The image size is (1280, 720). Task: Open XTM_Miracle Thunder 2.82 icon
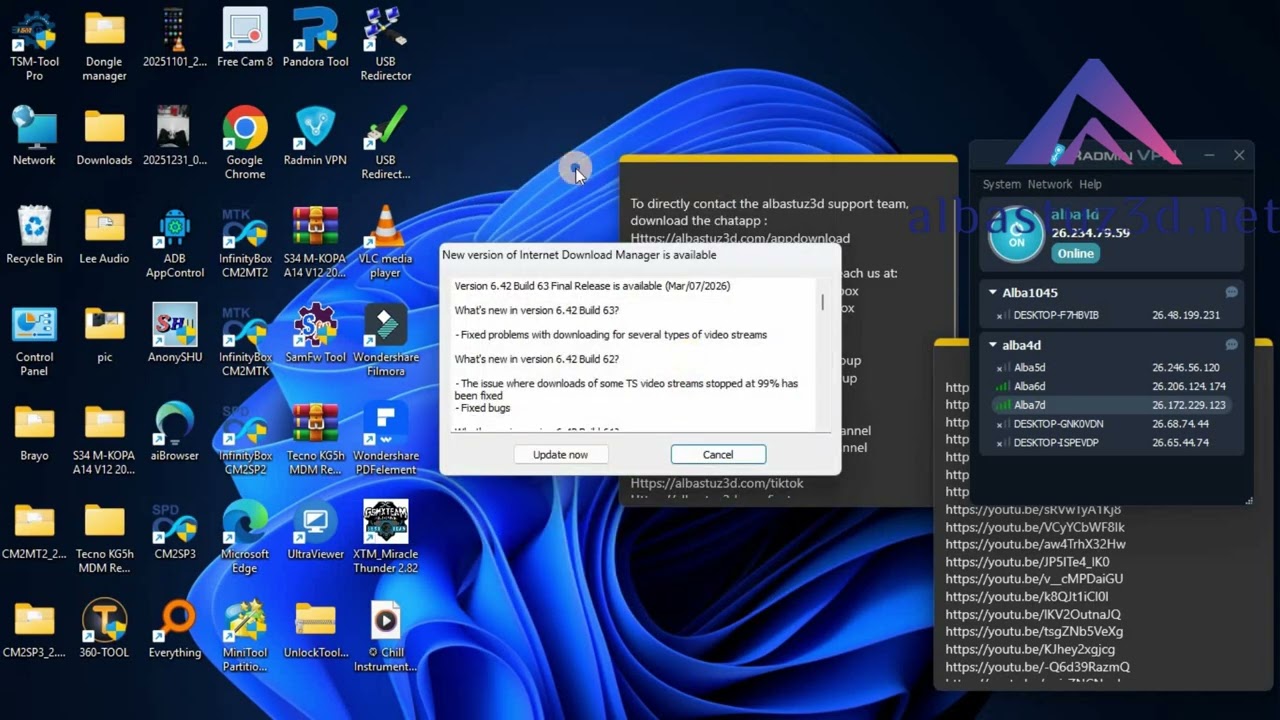click(x=386, y=537)
